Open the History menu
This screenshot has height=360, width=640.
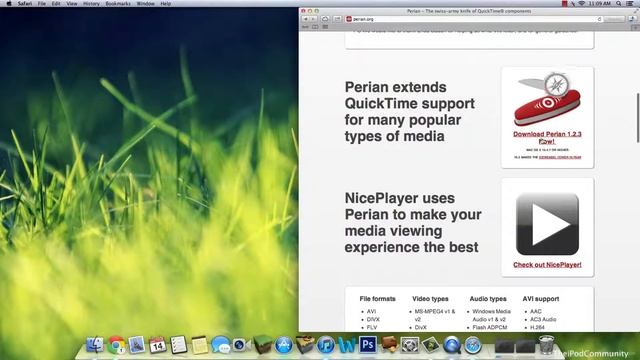[x=91, y=4]
